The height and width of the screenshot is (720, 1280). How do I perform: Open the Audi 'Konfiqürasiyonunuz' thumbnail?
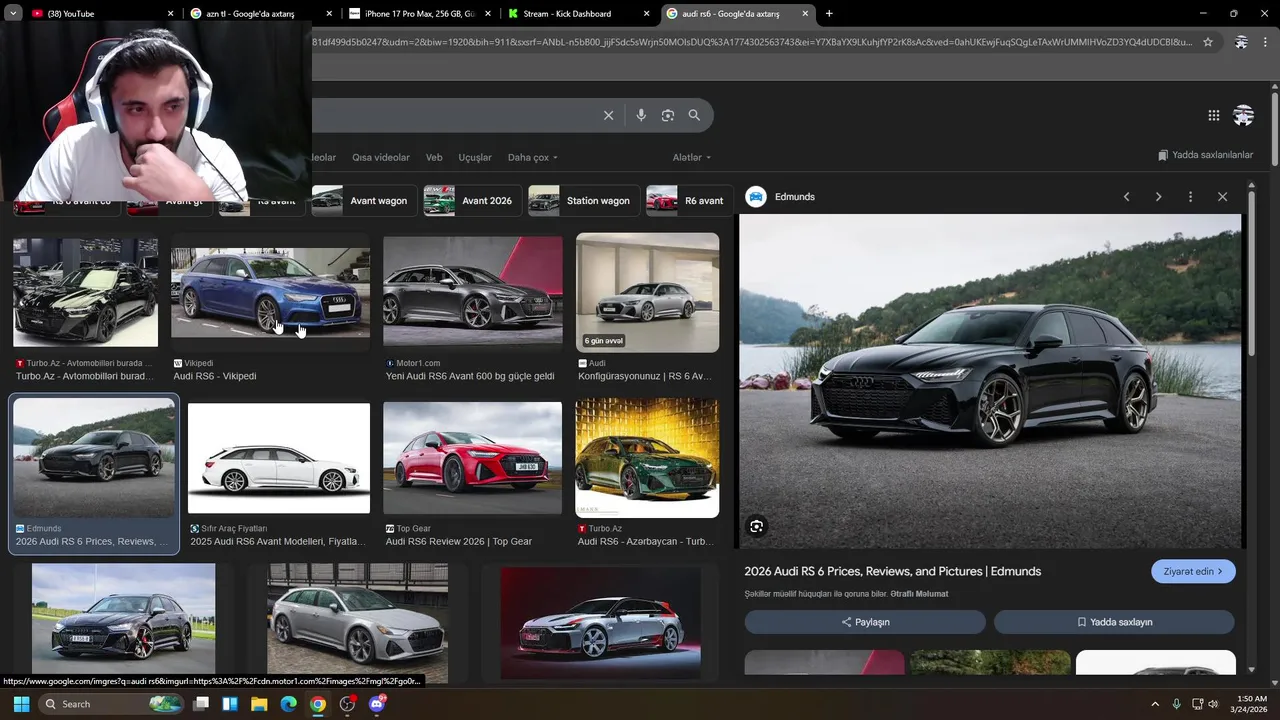[647, 293]
